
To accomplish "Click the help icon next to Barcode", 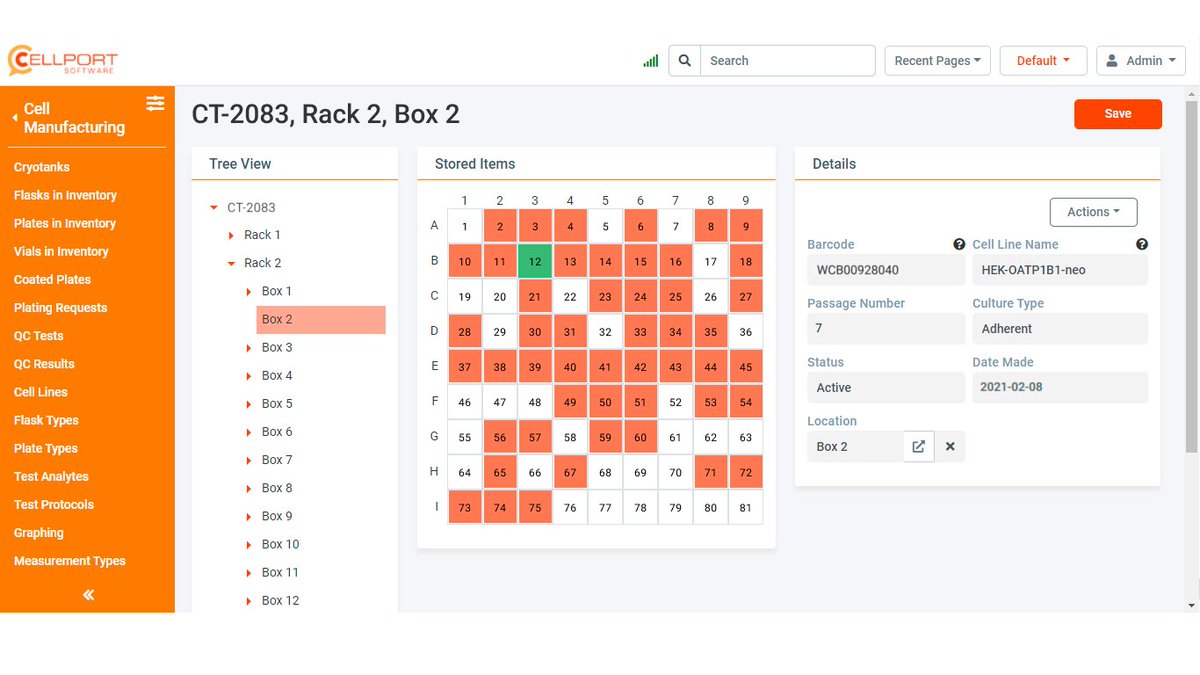I will [959, 243].
